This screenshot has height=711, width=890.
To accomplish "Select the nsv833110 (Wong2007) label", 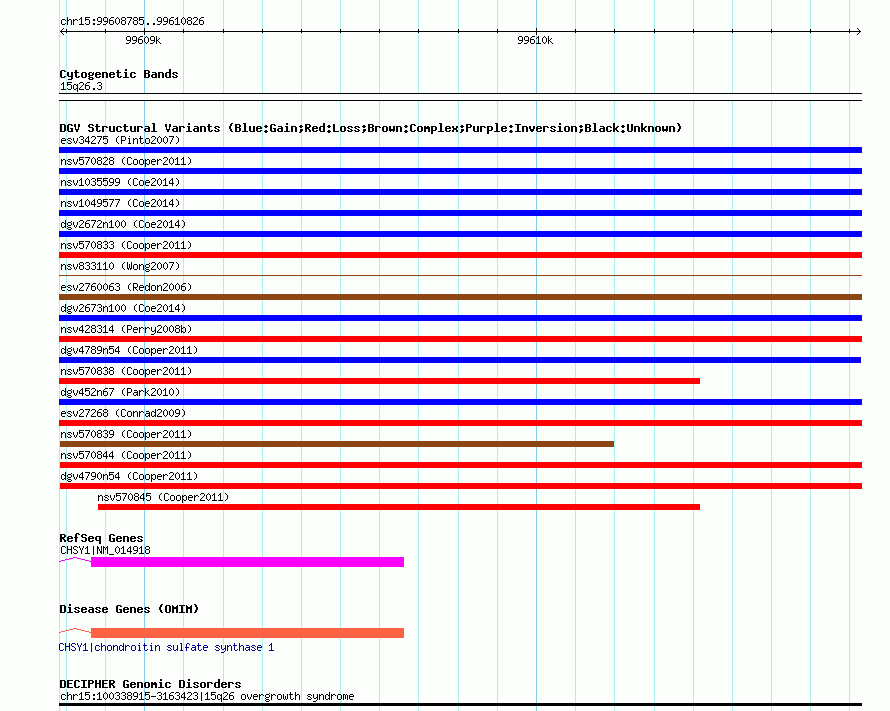I will (x=120, y=266).
